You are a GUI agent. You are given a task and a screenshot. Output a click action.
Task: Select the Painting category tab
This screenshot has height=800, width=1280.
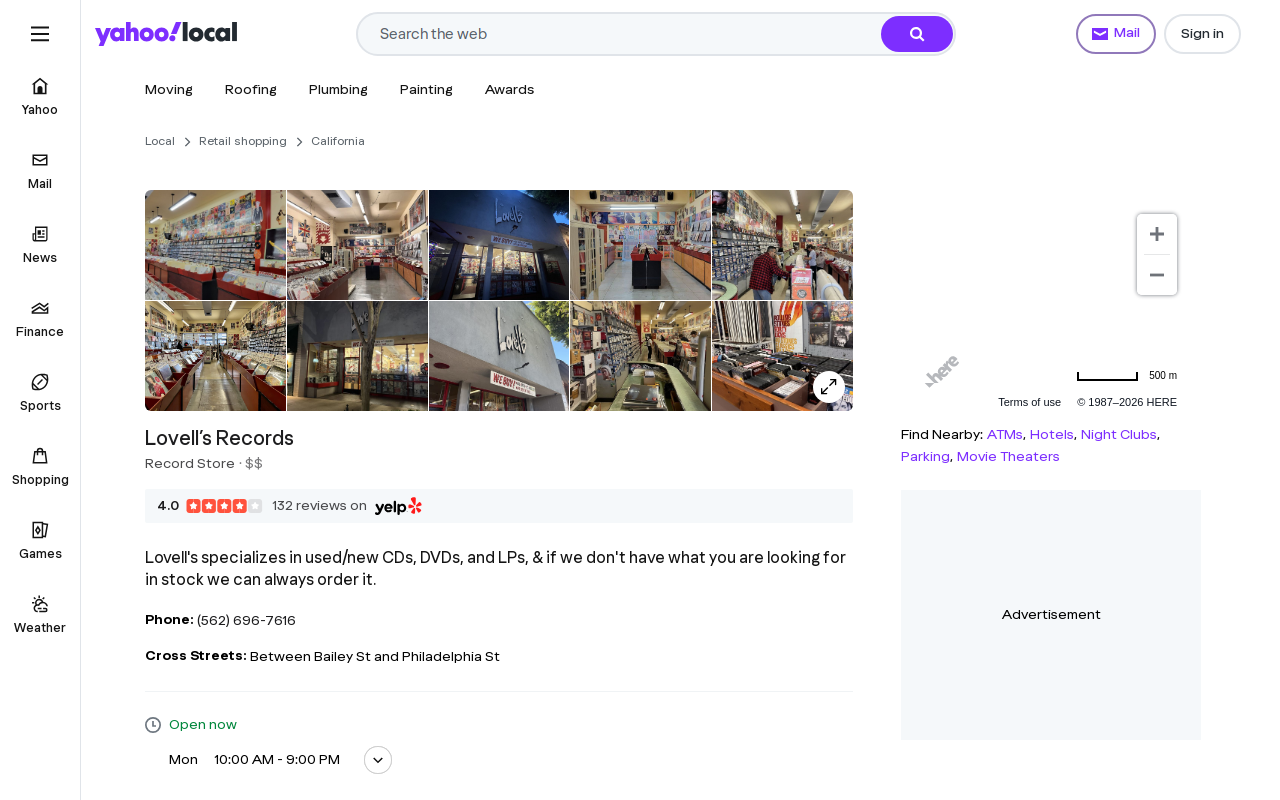click(x=426, y=90)
